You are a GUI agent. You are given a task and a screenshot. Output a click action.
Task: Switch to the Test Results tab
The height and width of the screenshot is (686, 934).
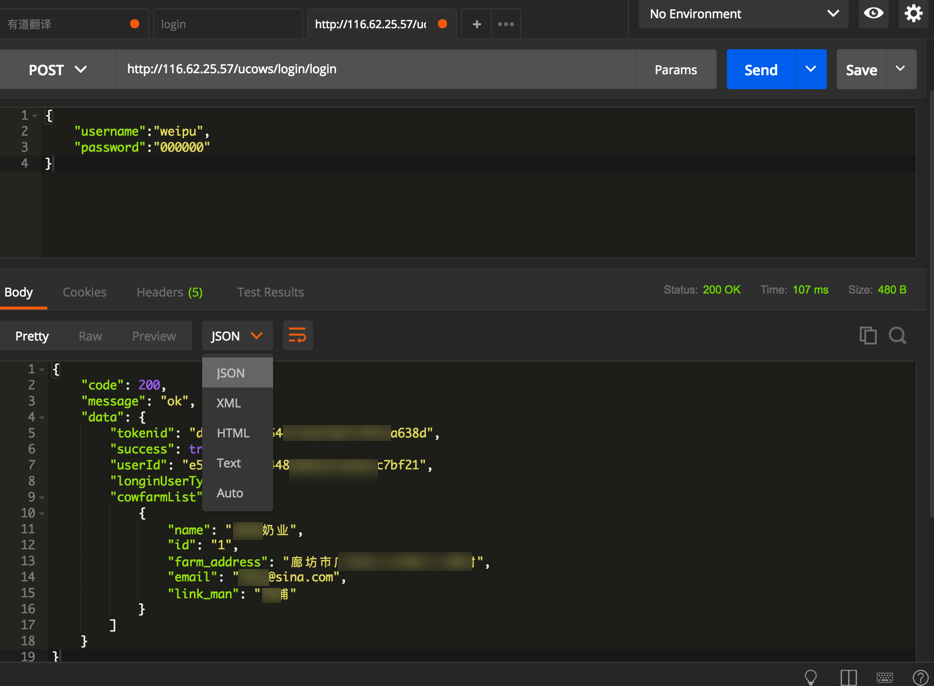pyautogui.click(x=270, y=292)
